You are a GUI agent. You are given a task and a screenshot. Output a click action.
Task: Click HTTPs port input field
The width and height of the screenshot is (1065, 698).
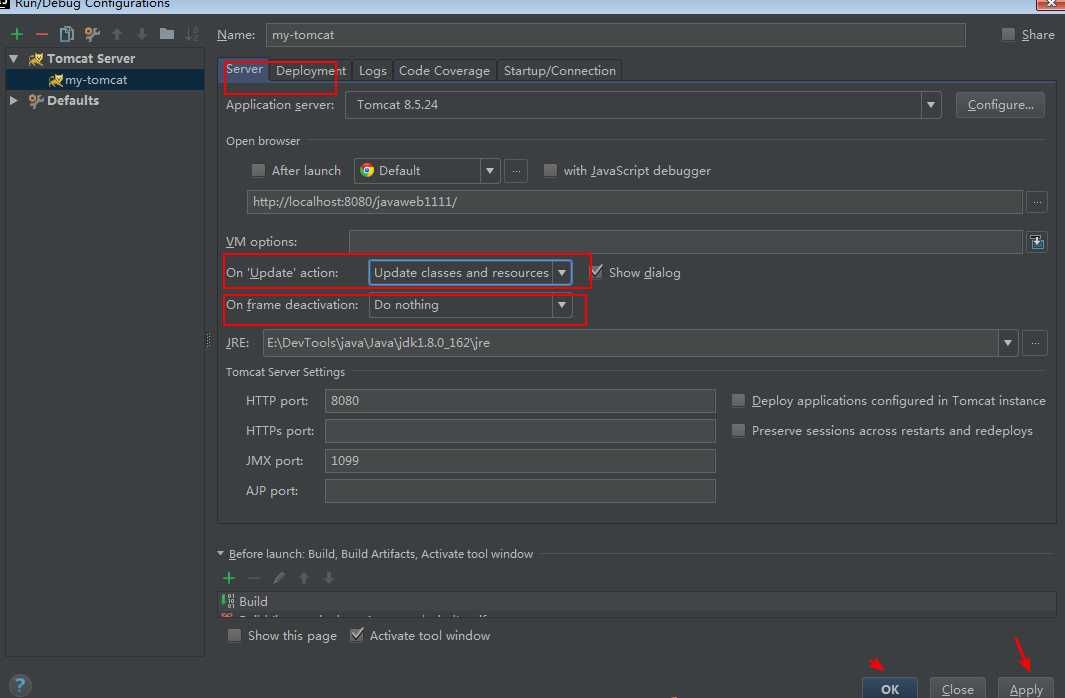click(520, 430)
